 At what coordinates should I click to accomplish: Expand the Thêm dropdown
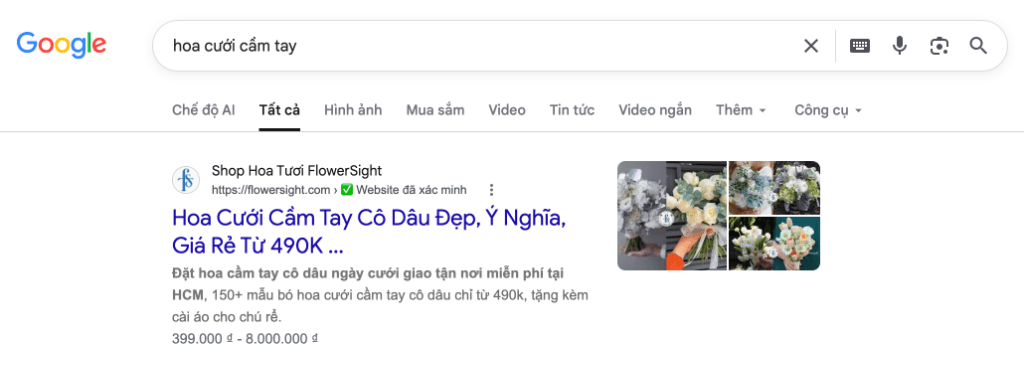pos(741,110)
